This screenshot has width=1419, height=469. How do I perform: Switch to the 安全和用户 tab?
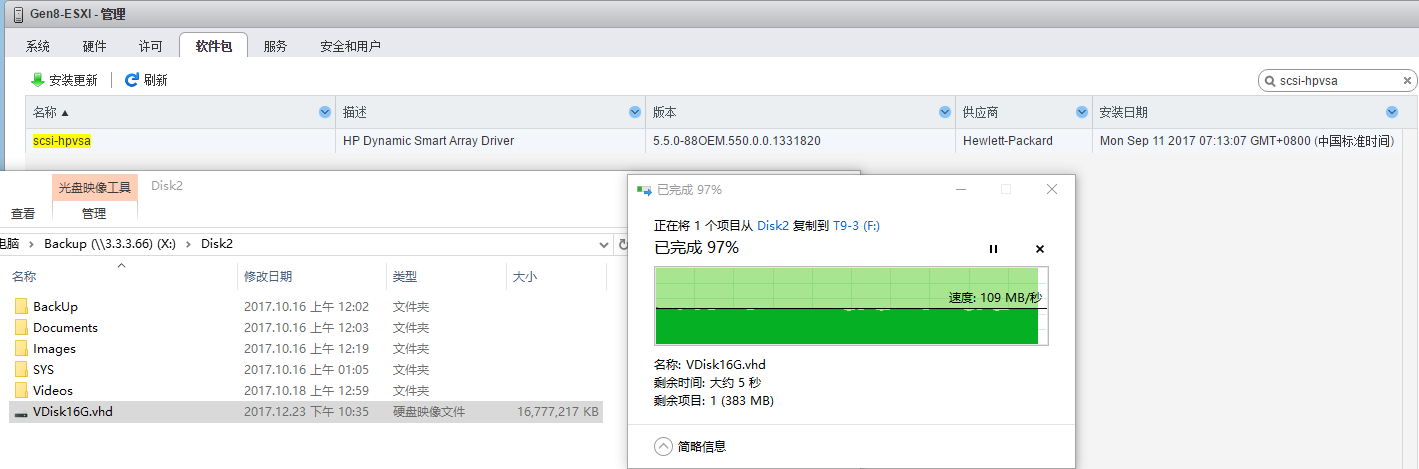(350, 46)
